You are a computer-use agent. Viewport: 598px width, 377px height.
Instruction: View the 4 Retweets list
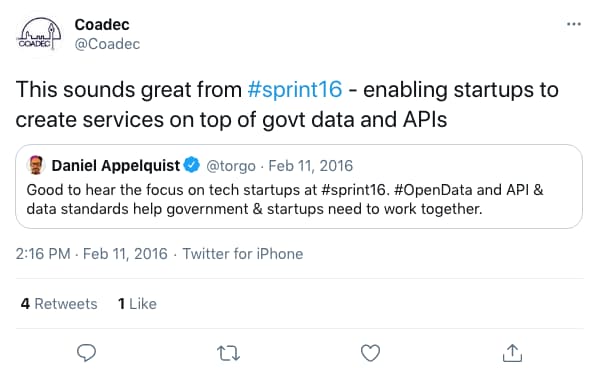click(x=59, y=304)
